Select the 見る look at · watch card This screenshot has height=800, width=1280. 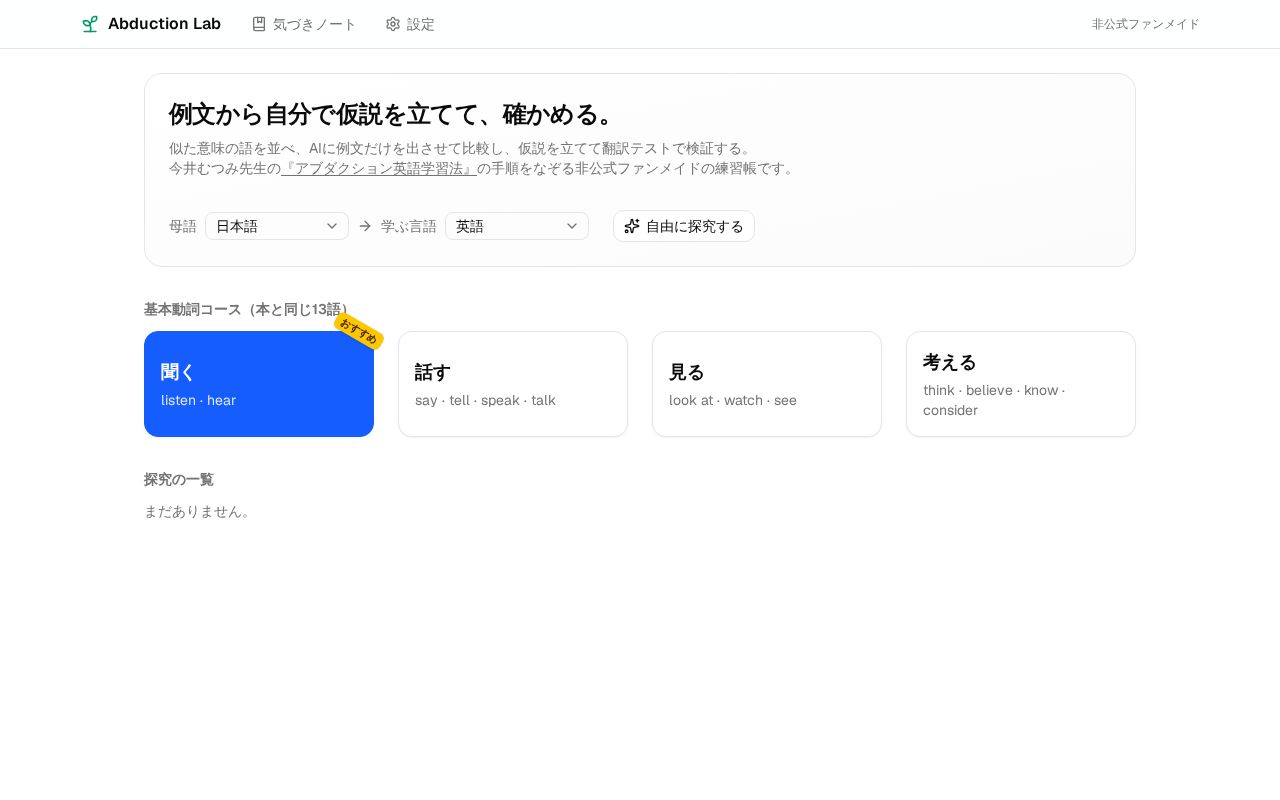(x=767, y=384)
